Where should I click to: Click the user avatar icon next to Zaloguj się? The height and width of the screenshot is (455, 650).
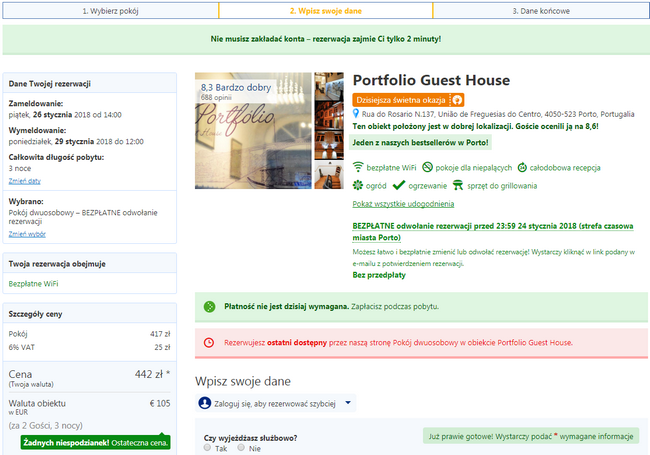tap(205, 403)
